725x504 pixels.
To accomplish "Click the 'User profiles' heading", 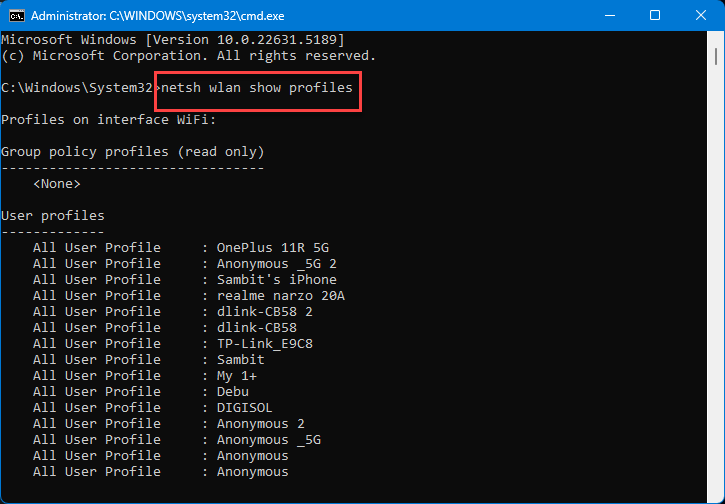I will tap(53, 216).
